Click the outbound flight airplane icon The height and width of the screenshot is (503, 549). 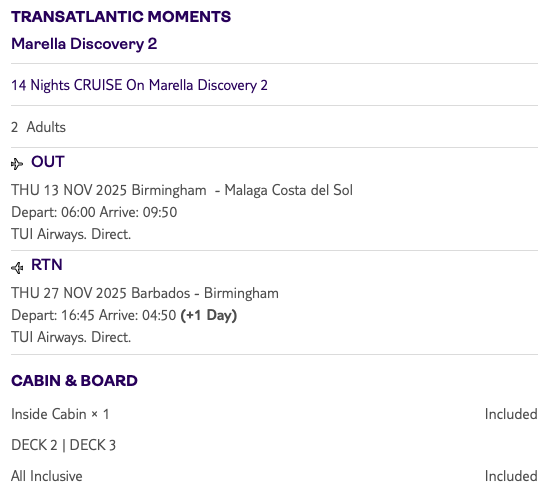[17, 163]
